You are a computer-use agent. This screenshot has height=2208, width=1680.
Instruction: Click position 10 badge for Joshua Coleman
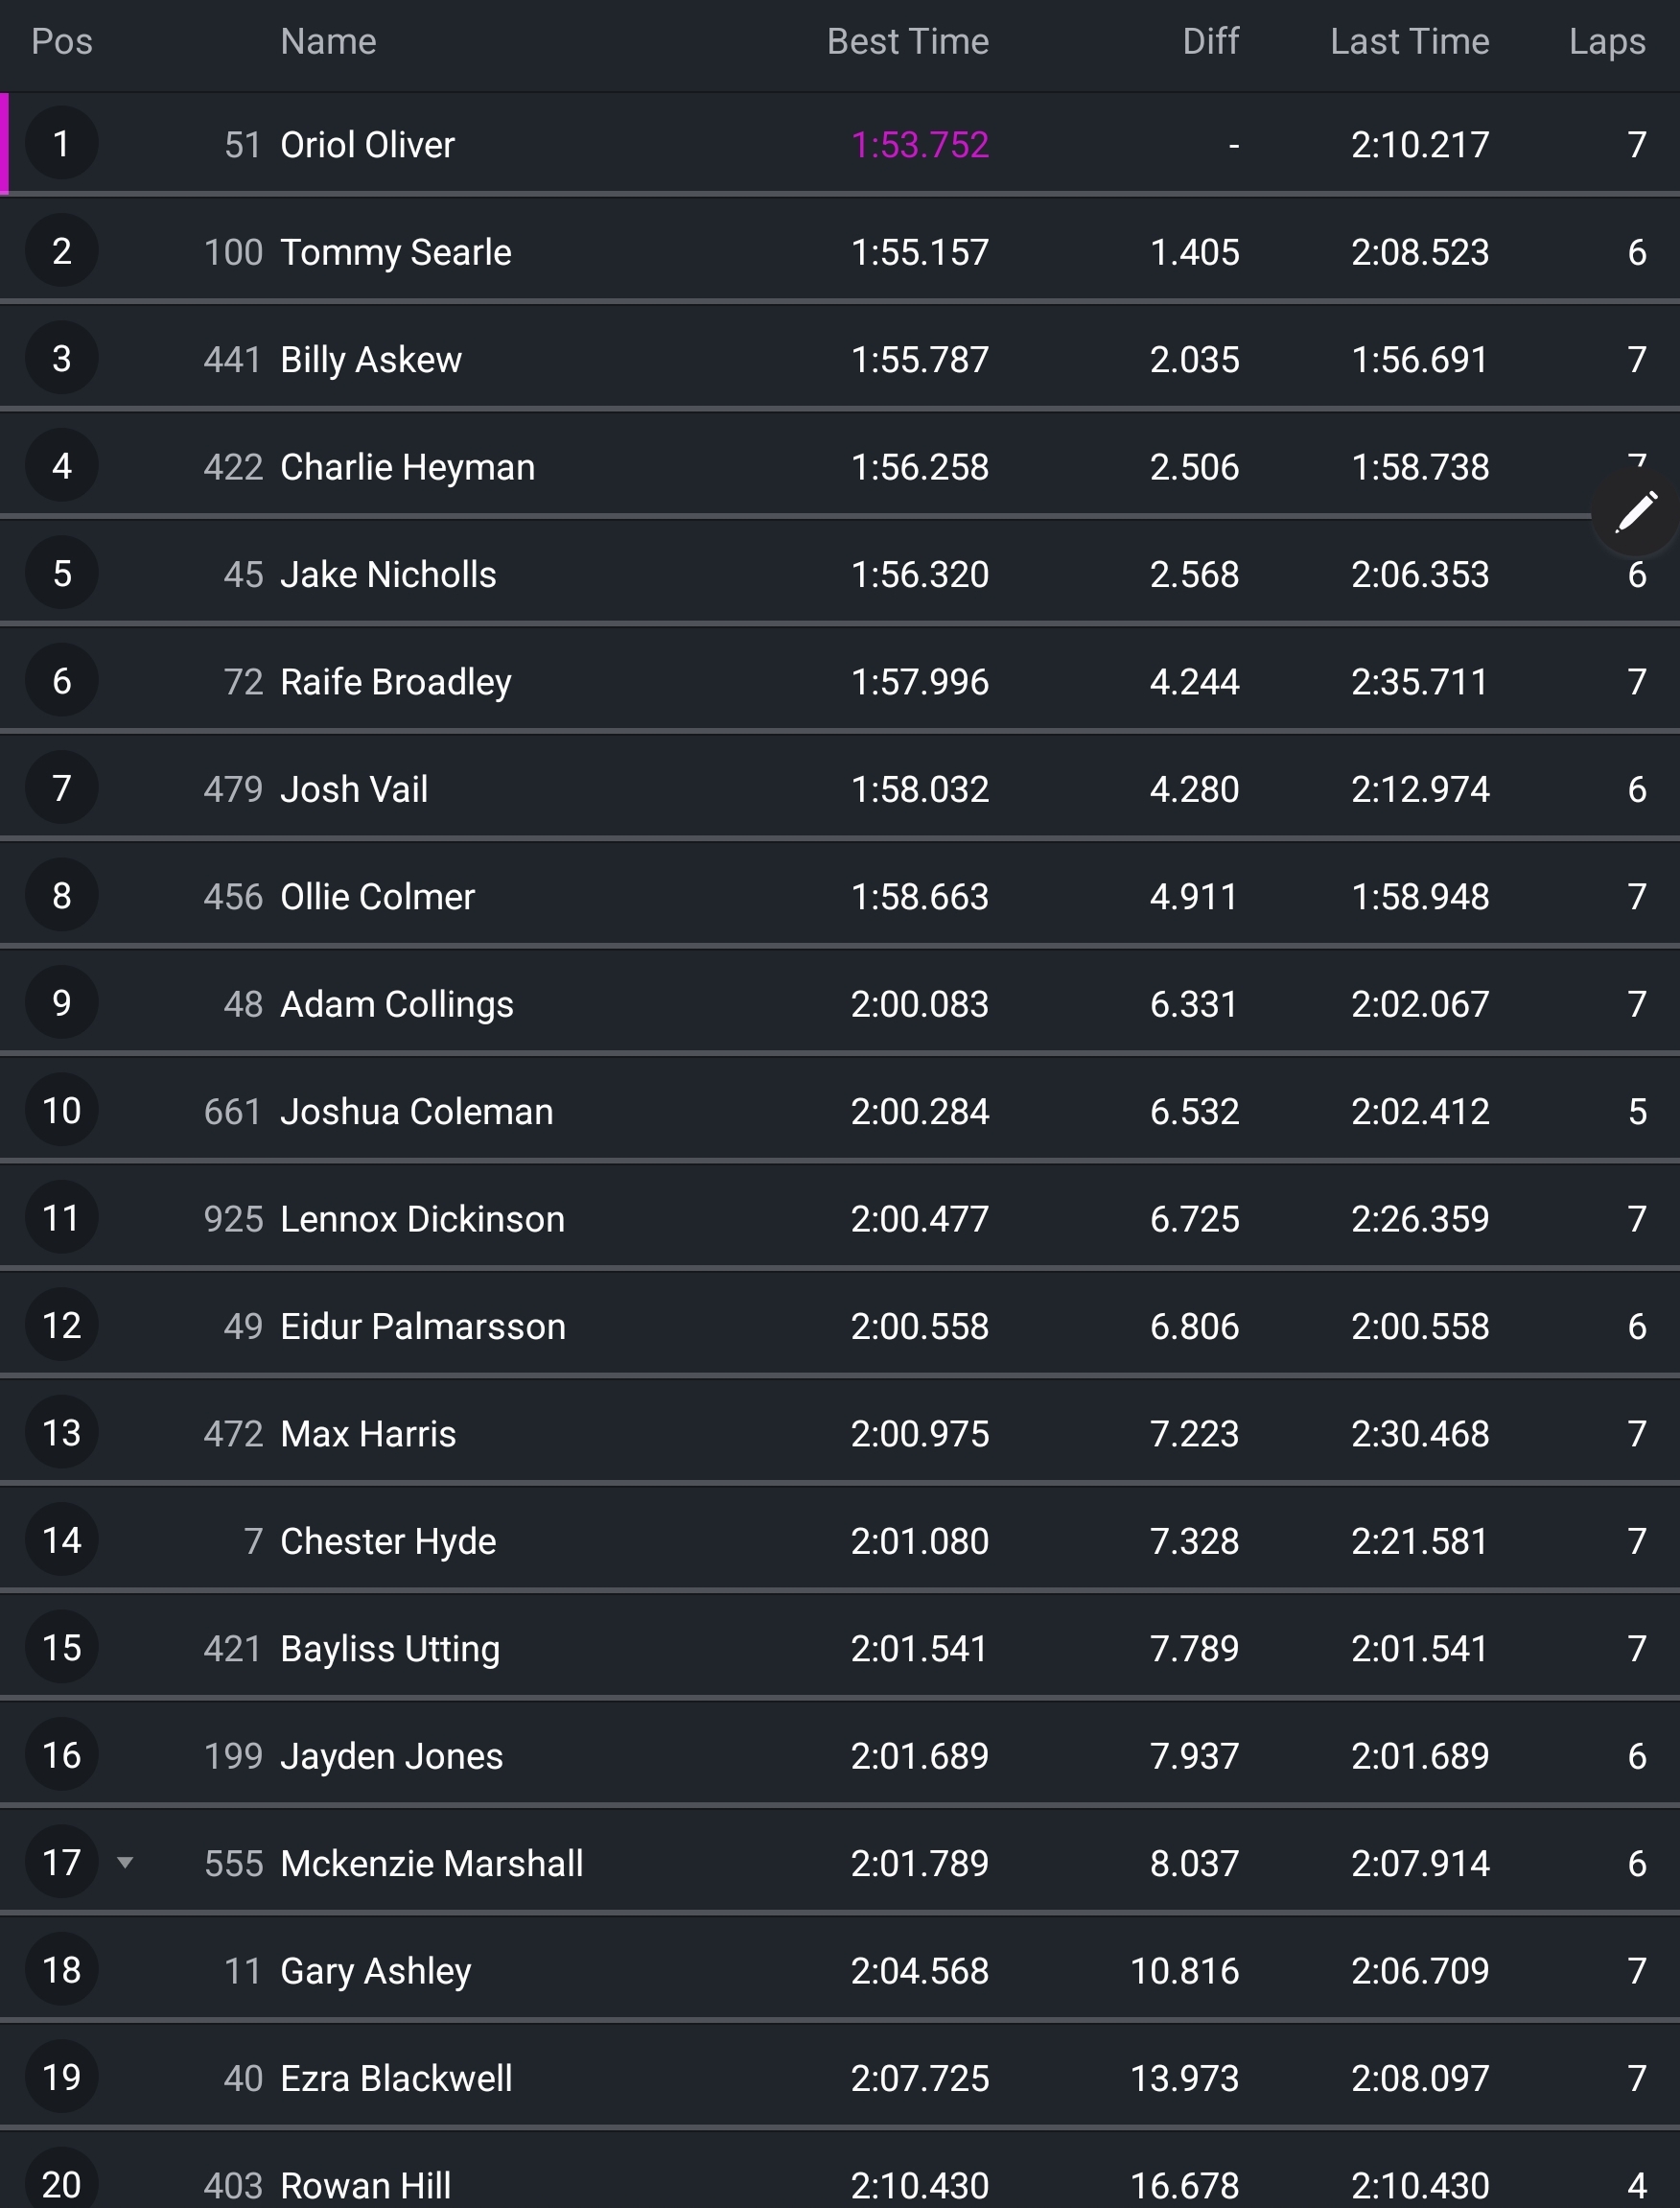point(62,1110)
